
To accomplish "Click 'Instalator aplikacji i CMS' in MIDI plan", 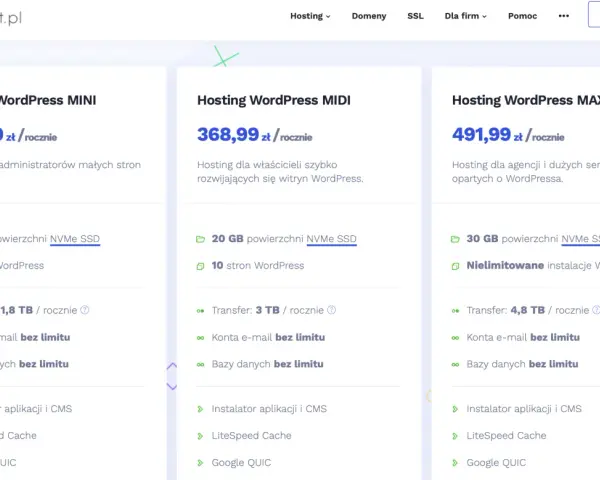I will [x=269, y=409].
